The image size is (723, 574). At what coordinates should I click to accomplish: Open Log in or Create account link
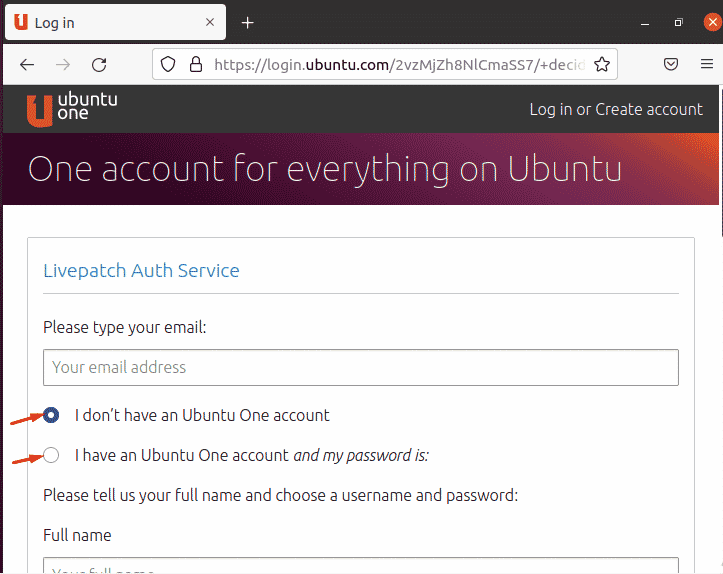click(616, 110)
